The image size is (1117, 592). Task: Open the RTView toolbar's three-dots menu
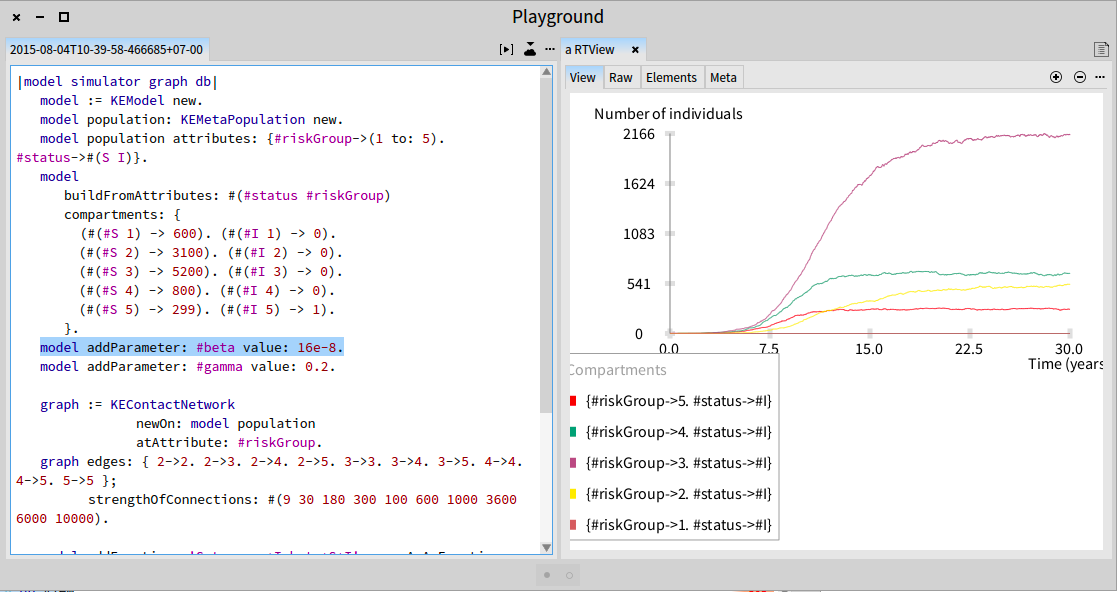(1100, 77)
